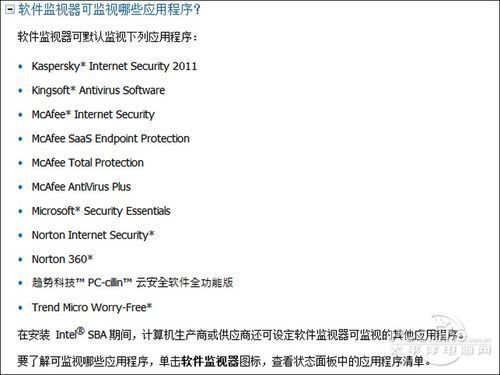Select Kaspersky Internet Security 2011 list item

[x=114, y=66]
